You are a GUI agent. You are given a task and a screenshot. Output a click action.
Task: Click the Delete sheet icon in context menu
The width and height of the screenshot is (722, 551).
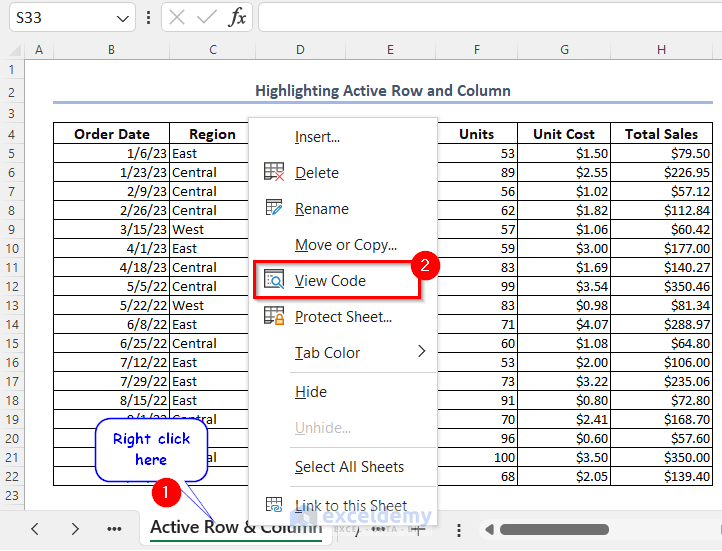coord(274,172)
